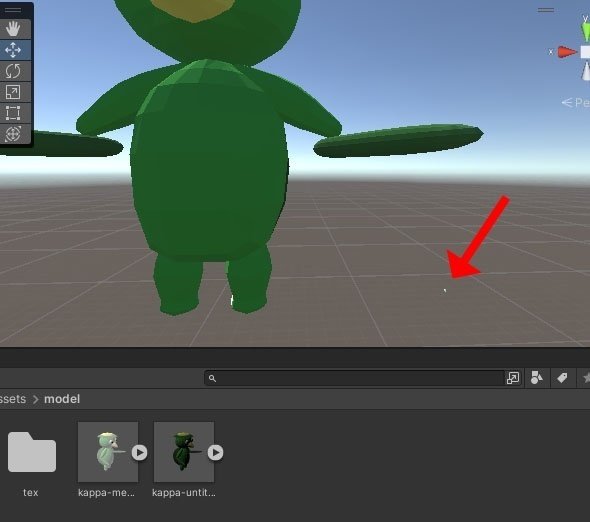The height and width of the screenshot is (522, 590).
Task: Open search in Unity Search window icon
Action: pos(513,378)
